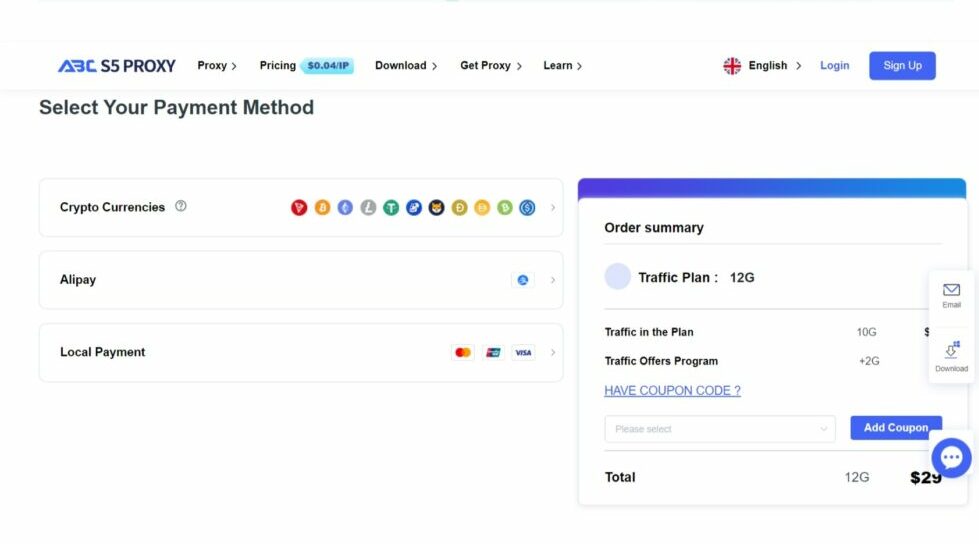Expand the Crypto Currencies payment option

(x=553, y=208)
